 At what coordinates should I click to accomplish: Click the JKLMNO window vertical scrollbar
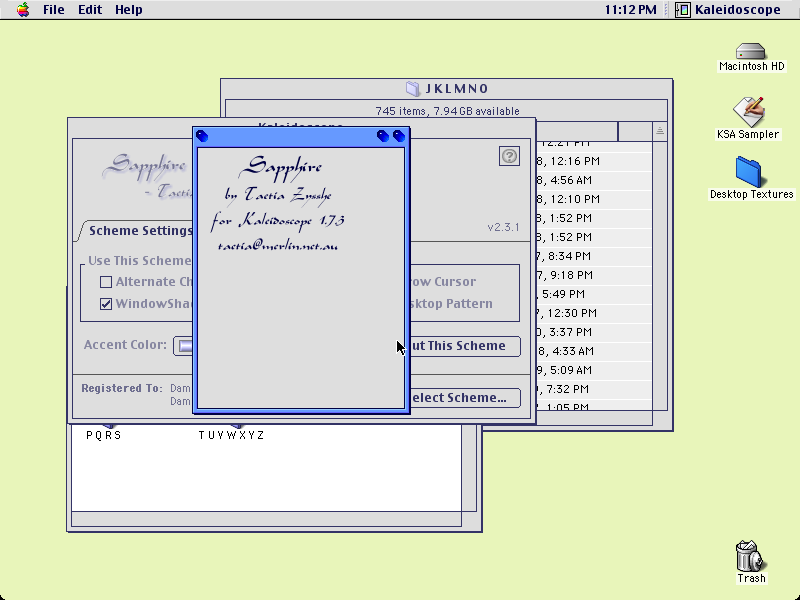[x=660, y=276]
